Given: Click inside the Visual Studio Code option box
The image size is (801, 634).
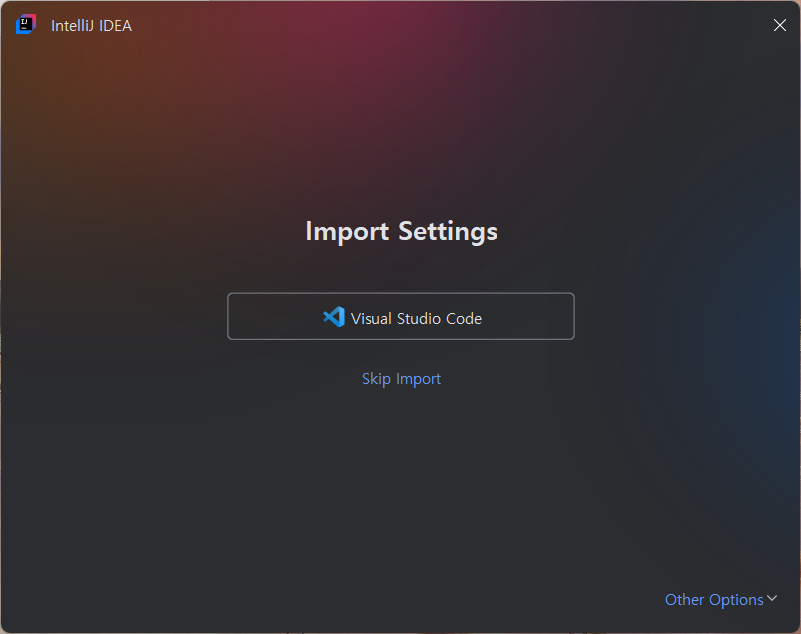Looking at the screenshot, I should tap(400, 316).
